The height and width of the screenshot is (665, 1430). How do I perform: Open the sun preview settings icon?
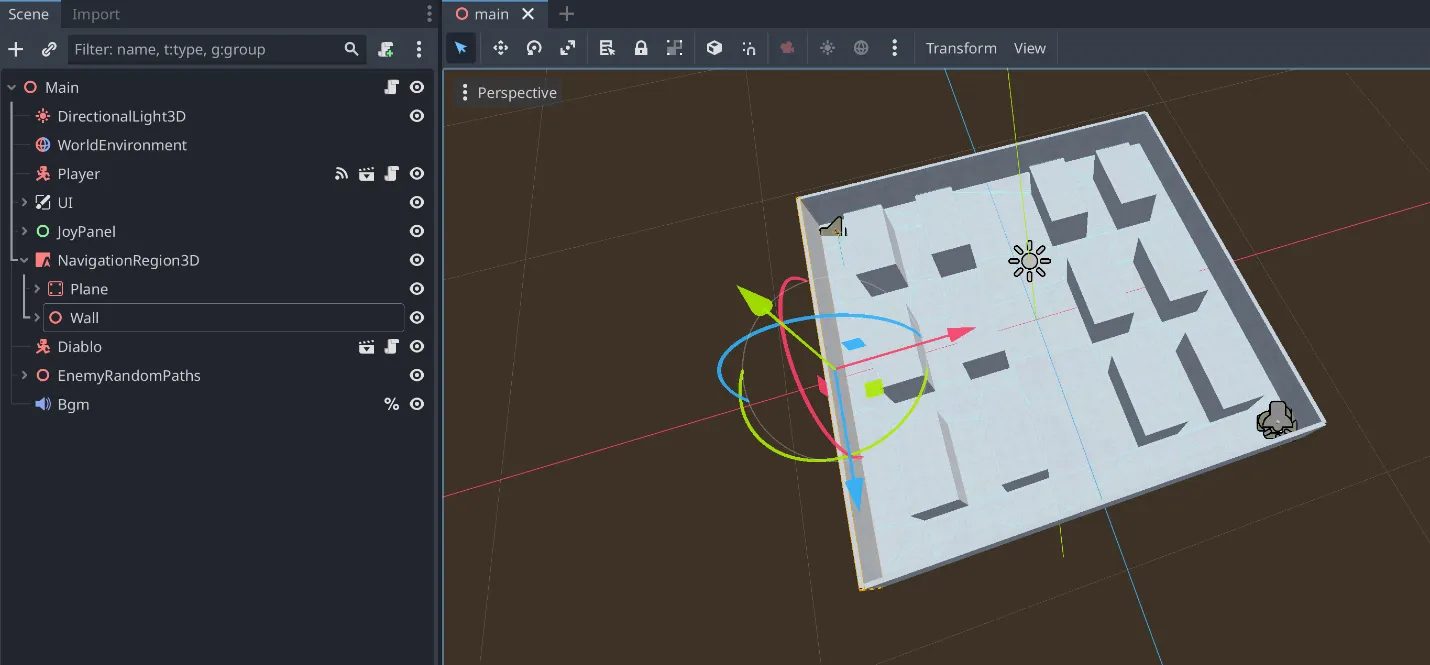click(827, 48)
